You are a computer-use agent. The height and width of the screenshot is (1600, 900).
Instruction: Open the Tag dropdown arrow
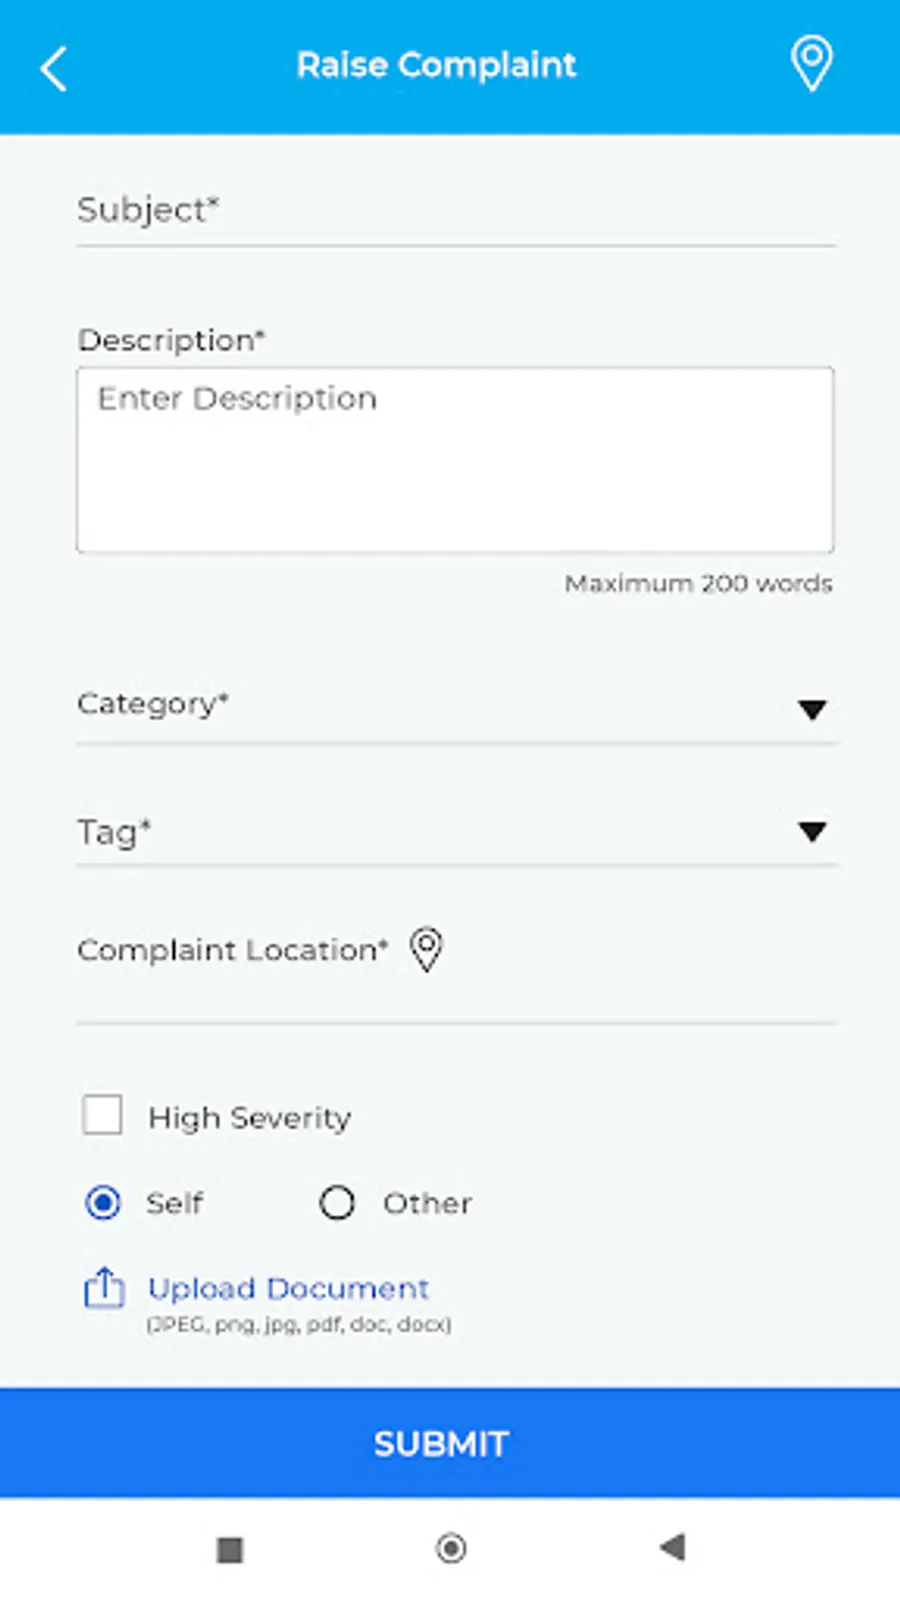[x=812, y=831]
